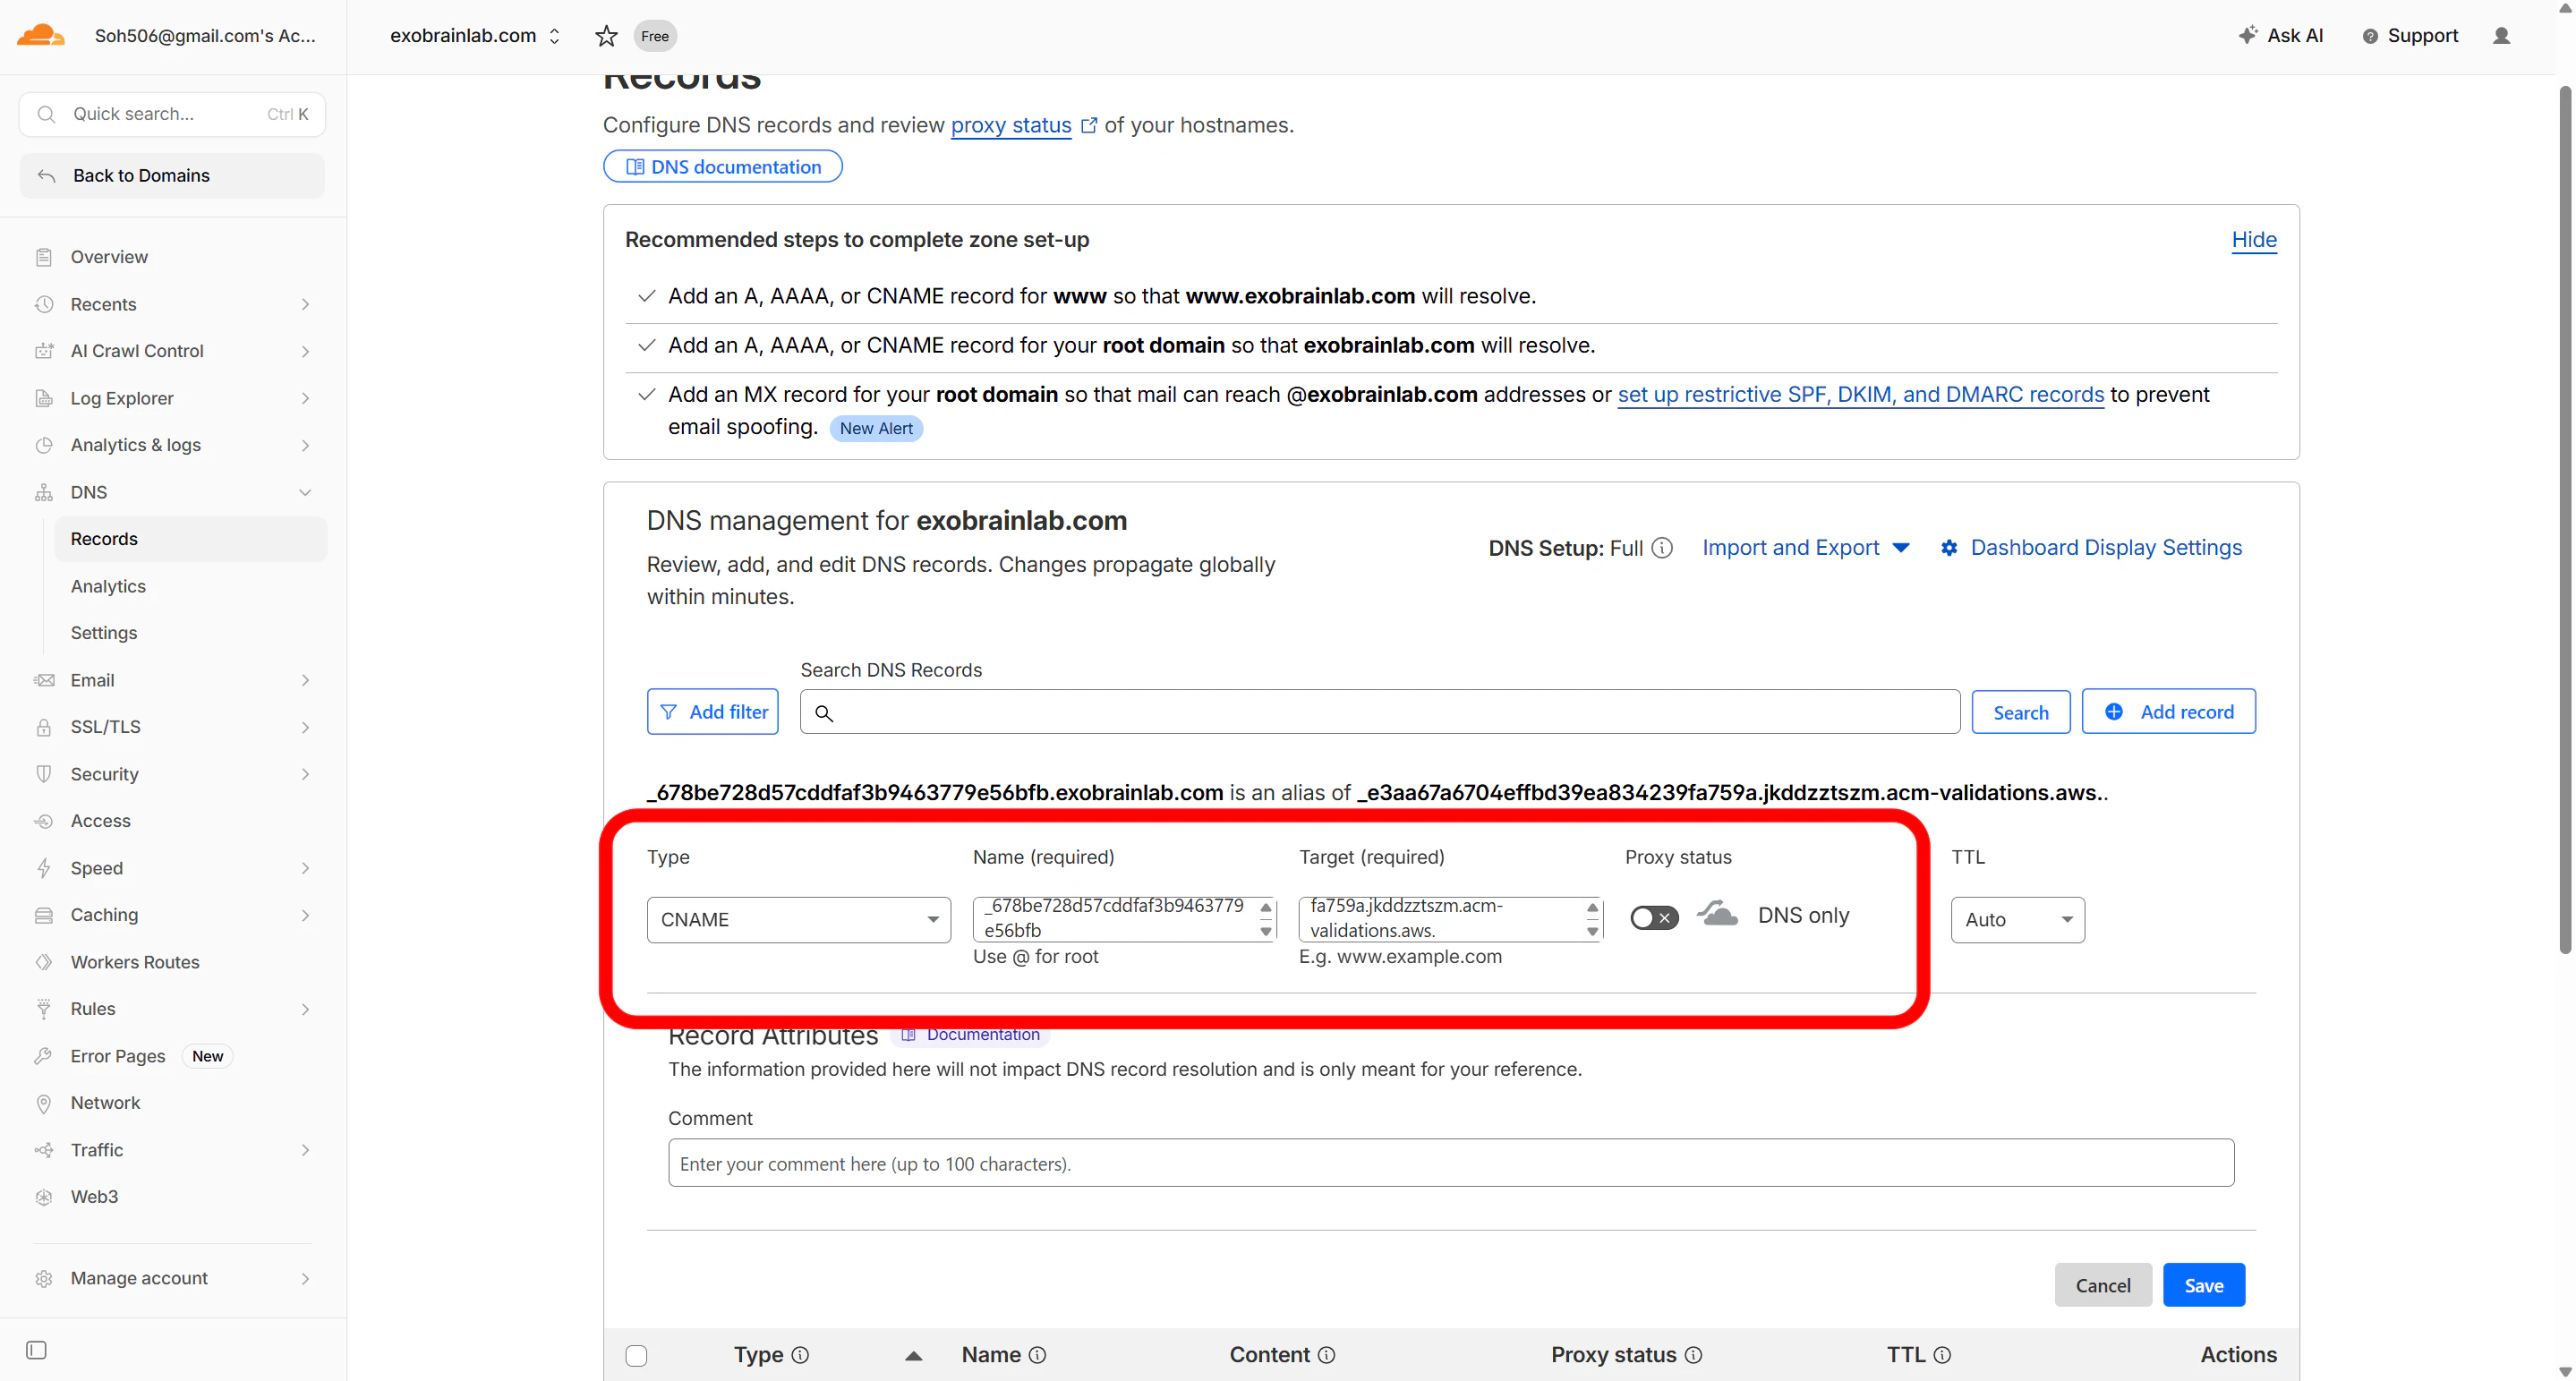Click the Access icon in sidebar
Screen dimensions: 2576x1381
43,821
